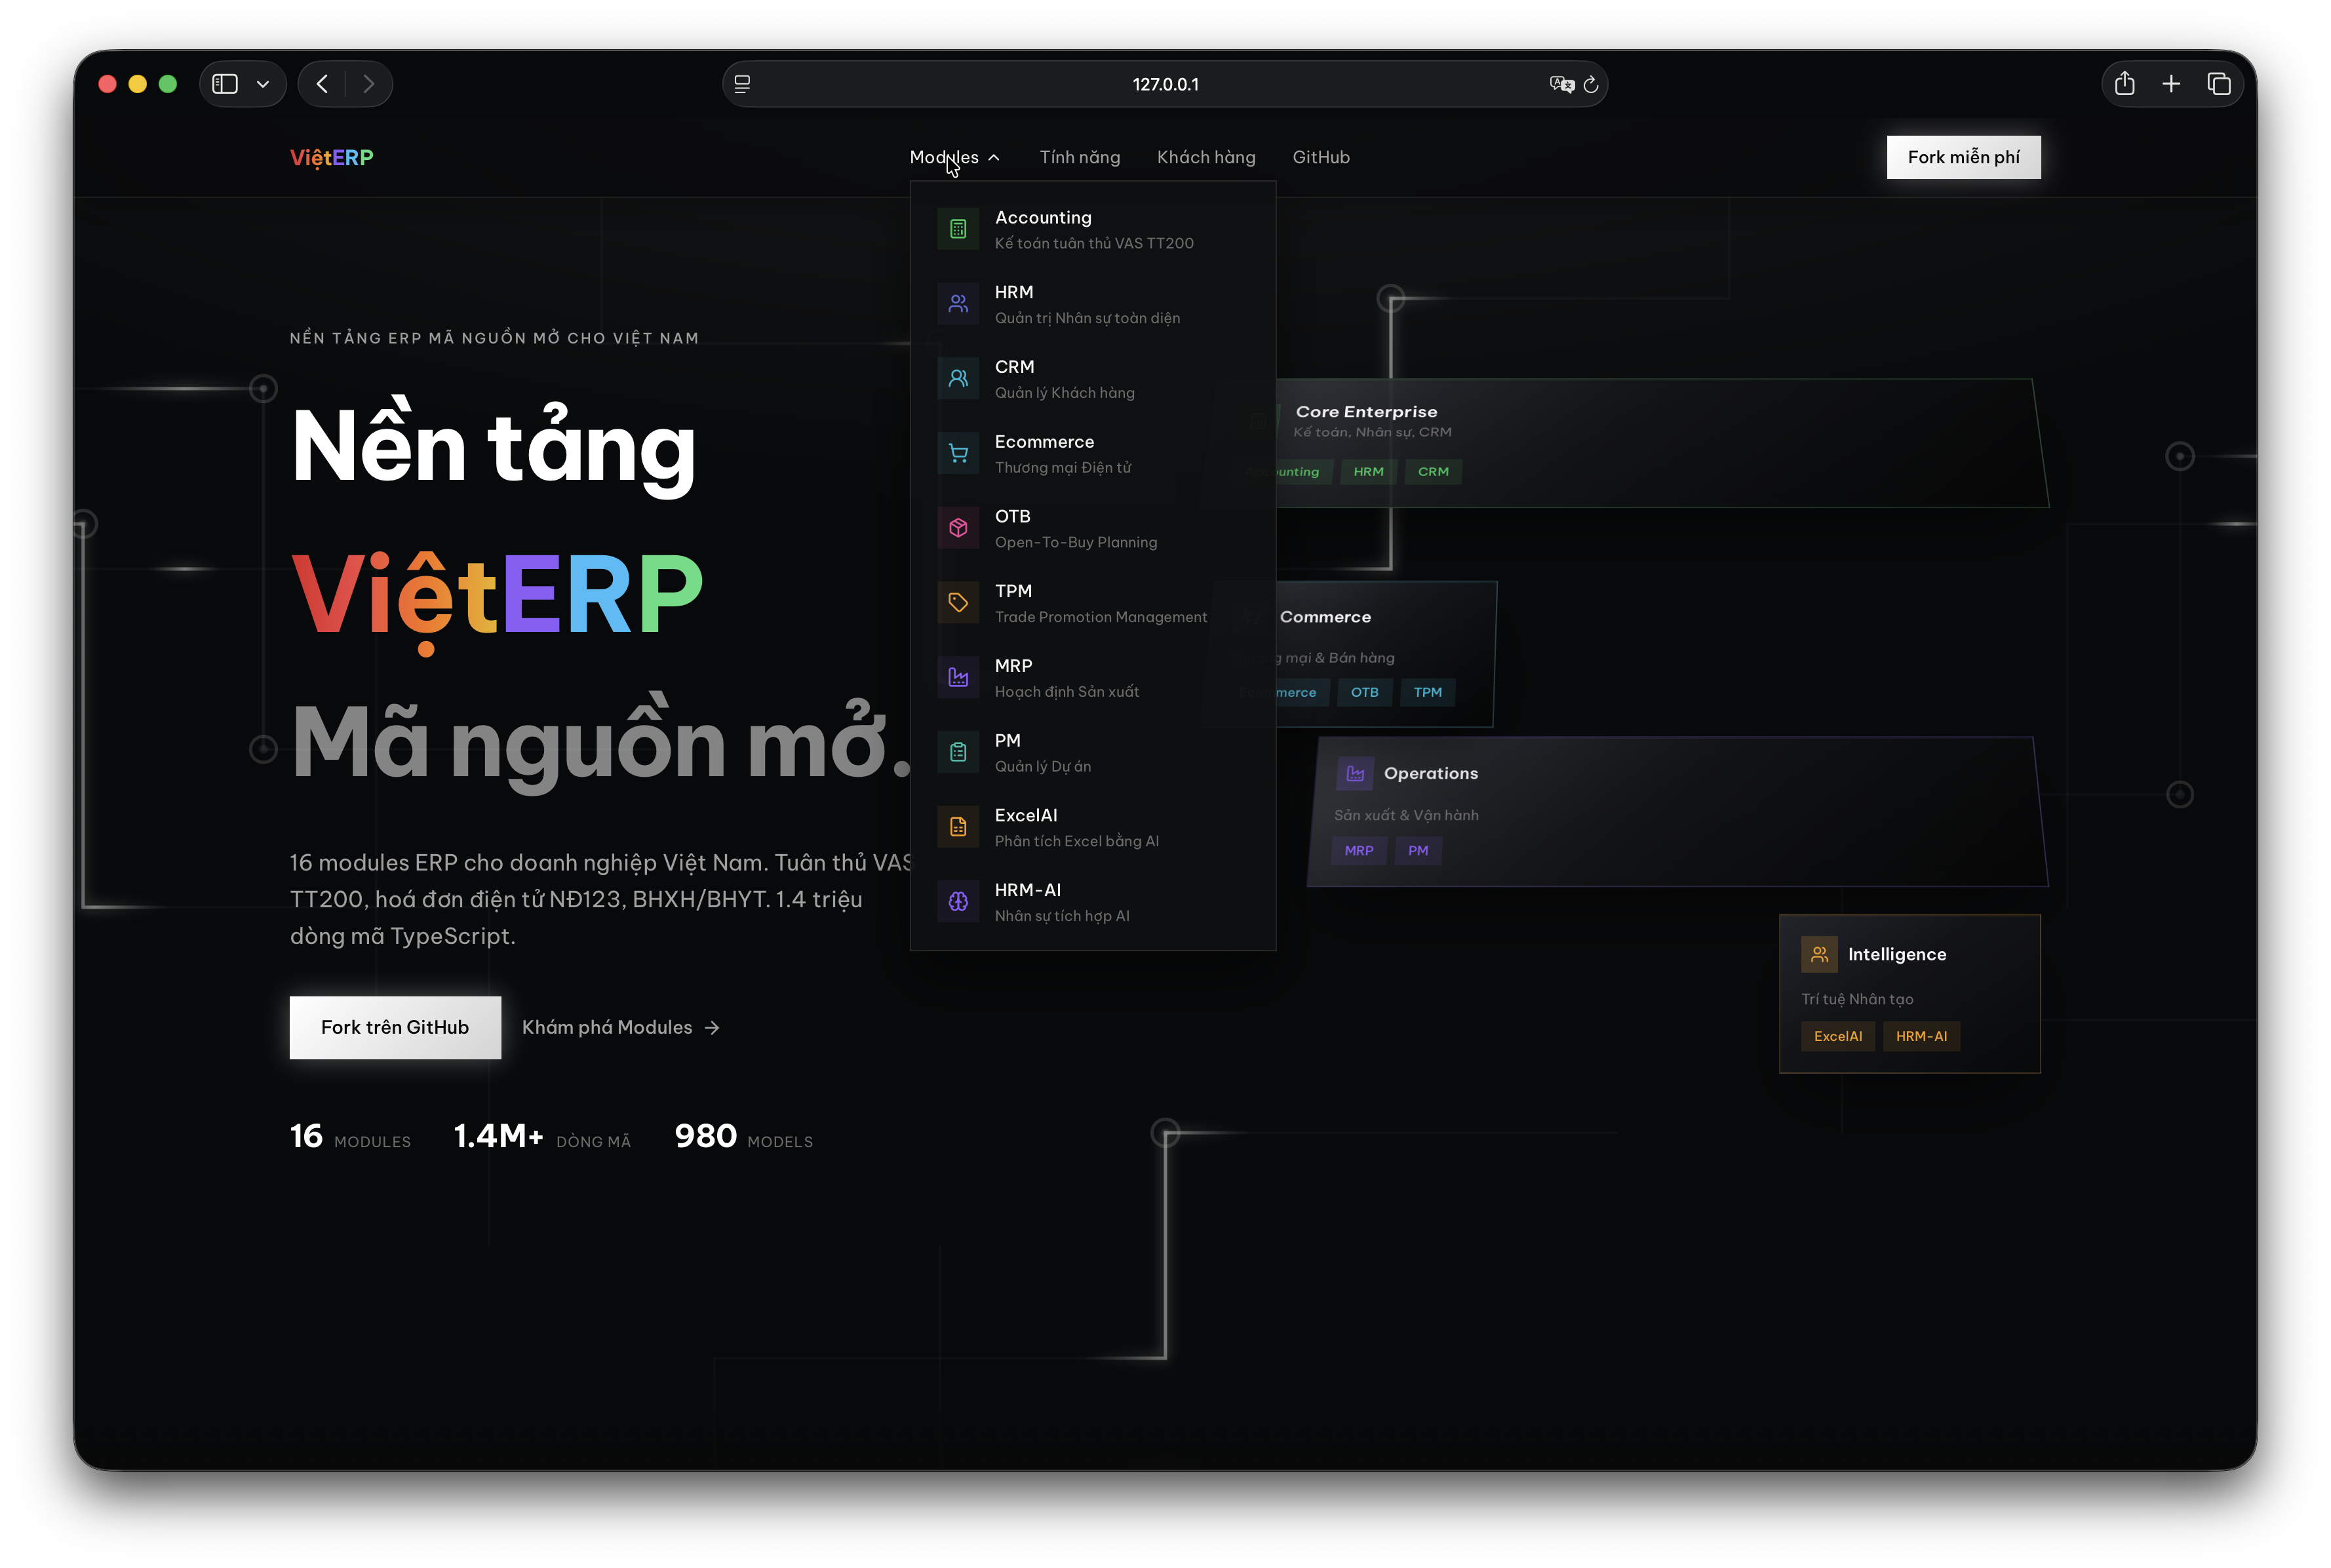Click the MRP factory icon

(x=958, y=677)
